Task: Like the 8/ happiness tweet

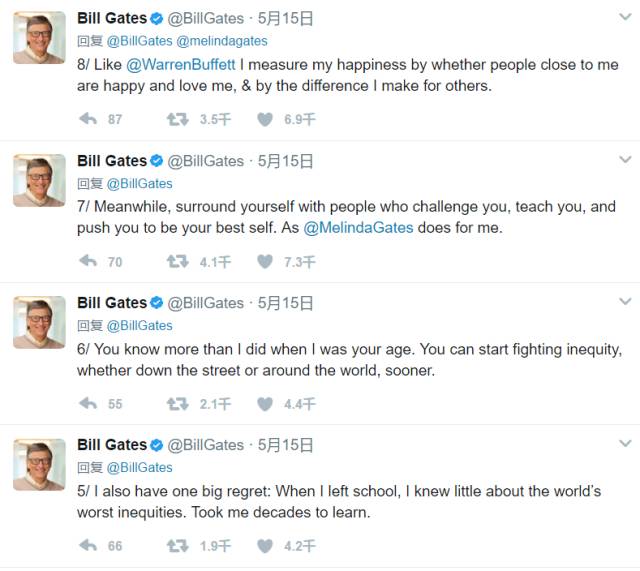Action: 265,119
